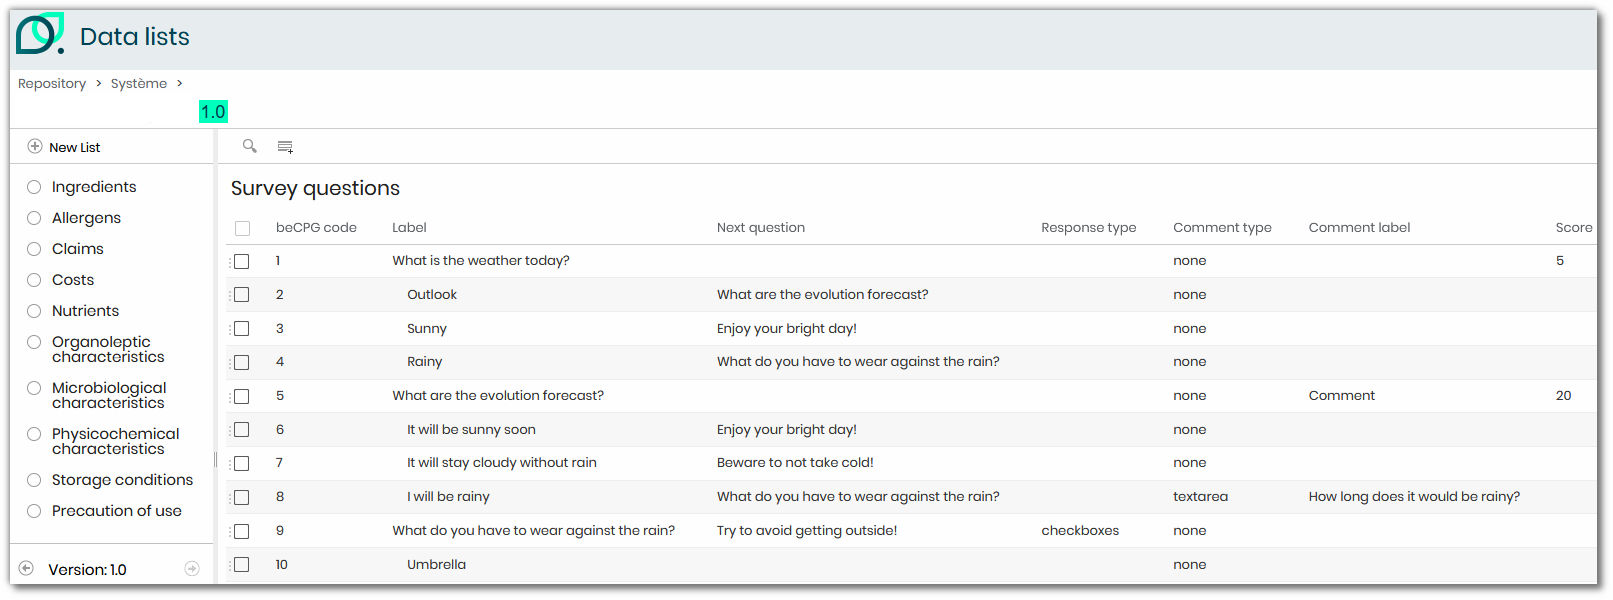Open the Physicochemical characteristics list
This screenshot has height=600, width=1613.
click(116, 441)
